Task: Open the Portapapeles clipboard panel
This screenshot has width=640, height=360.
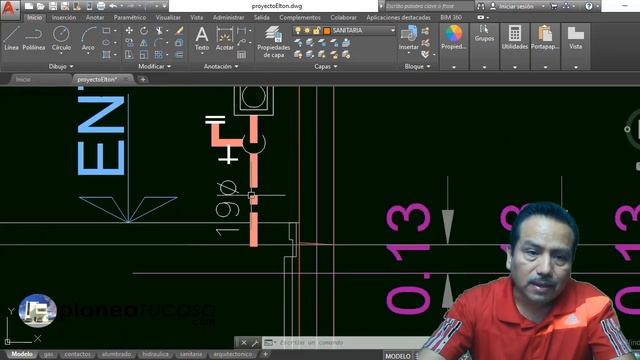Action: [x=545, y=38]
